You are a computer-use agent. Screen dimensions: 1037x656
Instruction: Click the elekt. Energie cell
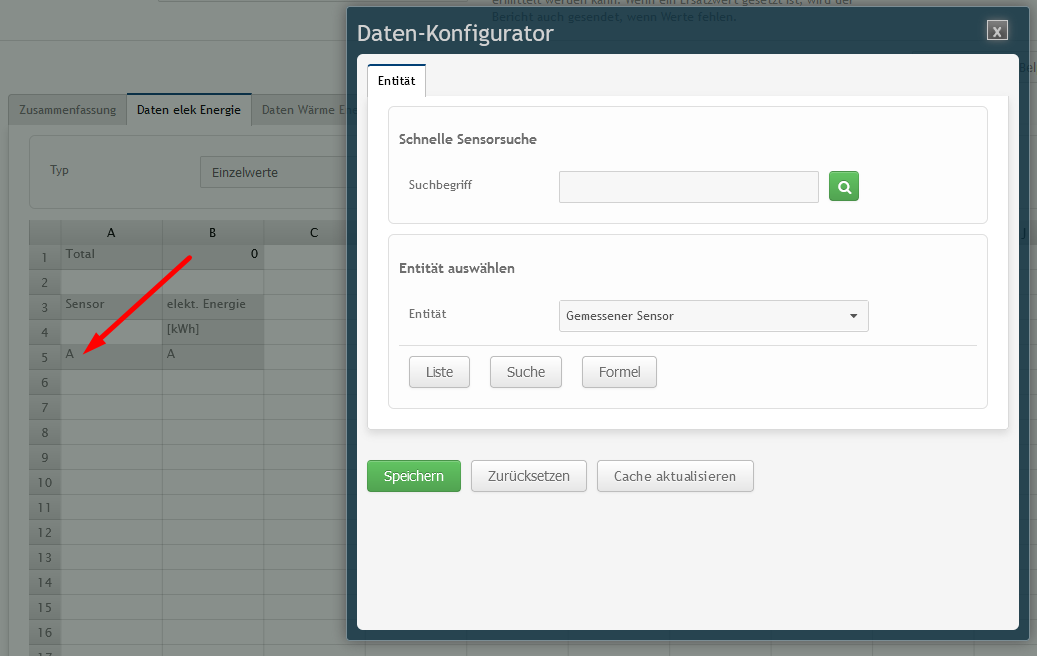pos(212,308)
